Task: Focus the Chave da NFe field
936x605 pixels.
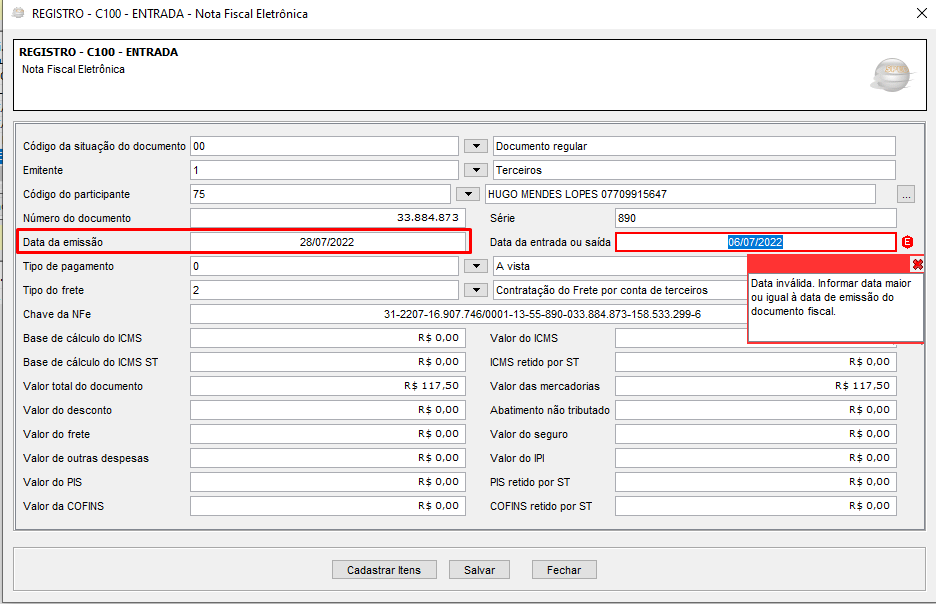Action: coord(469,314)
